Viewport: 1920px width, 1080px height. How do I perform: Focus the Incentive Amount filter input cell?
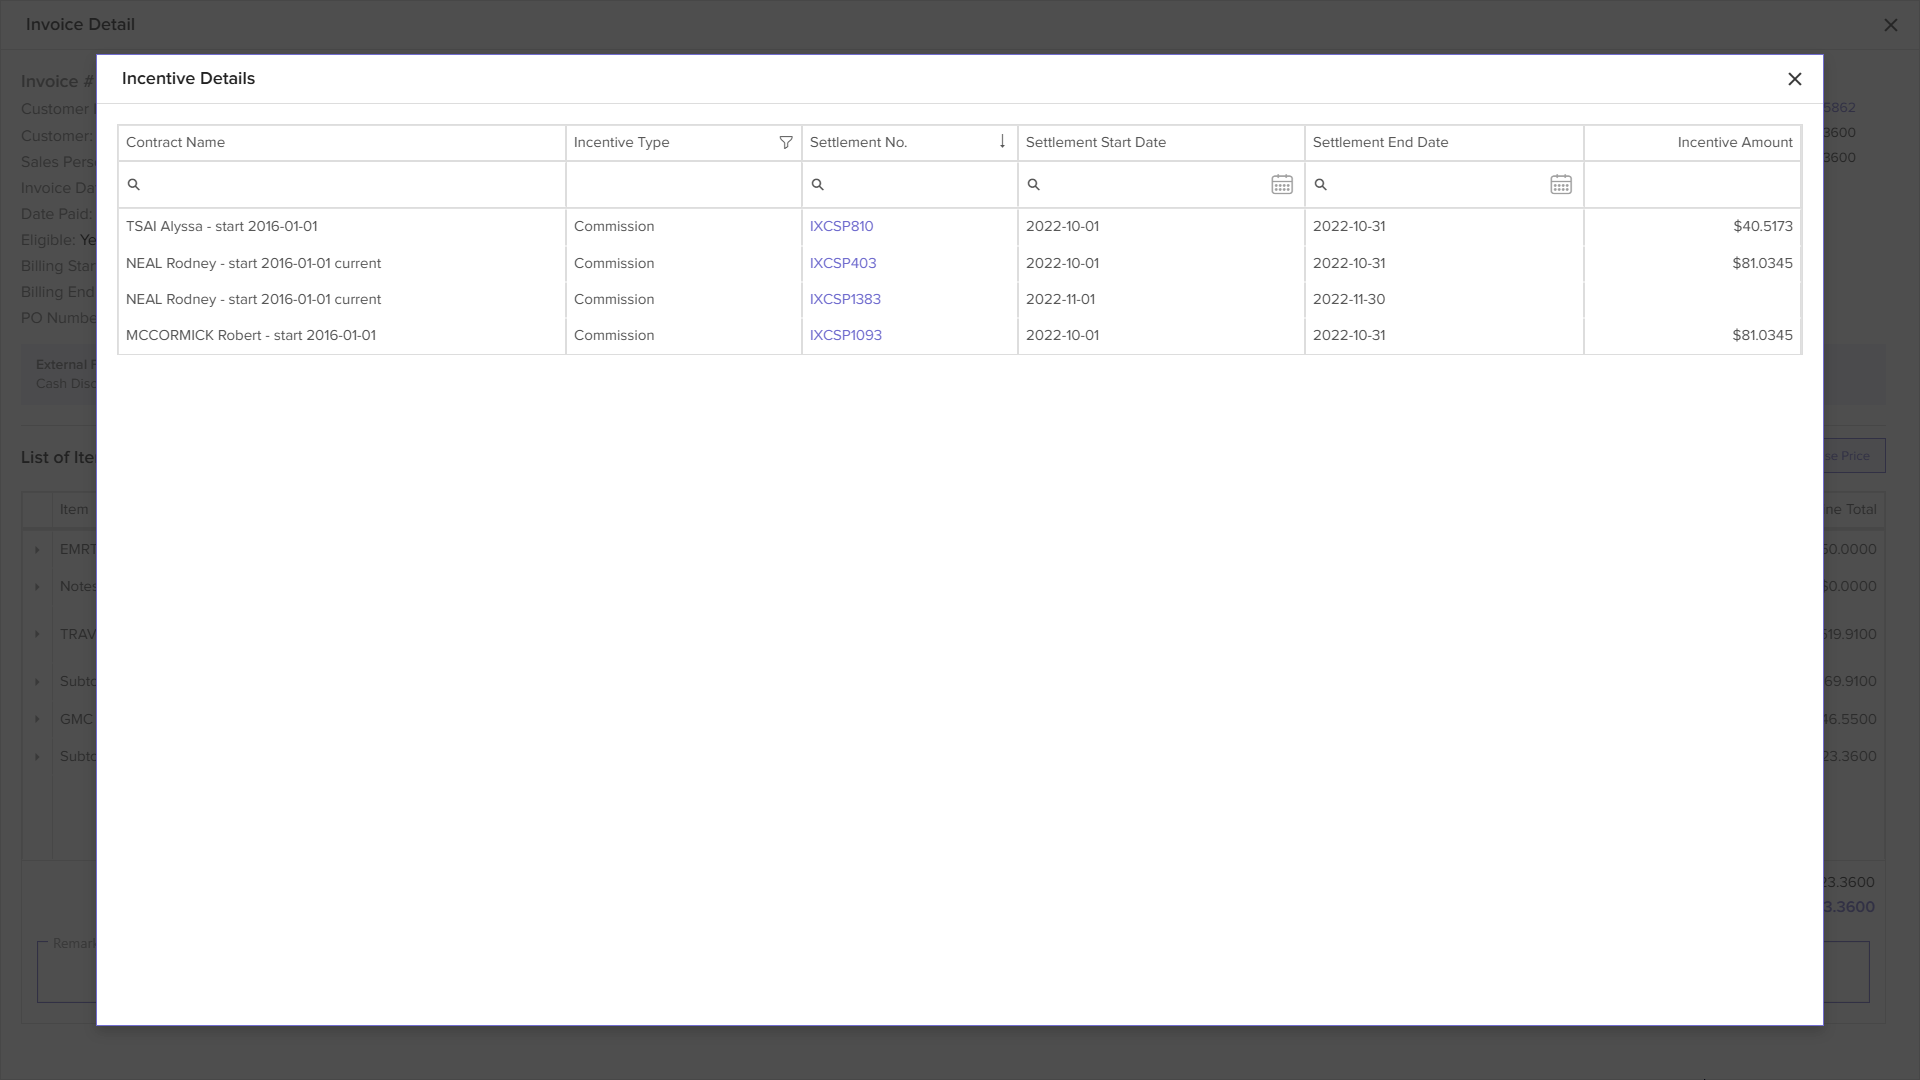click(x=1692, y=185)
